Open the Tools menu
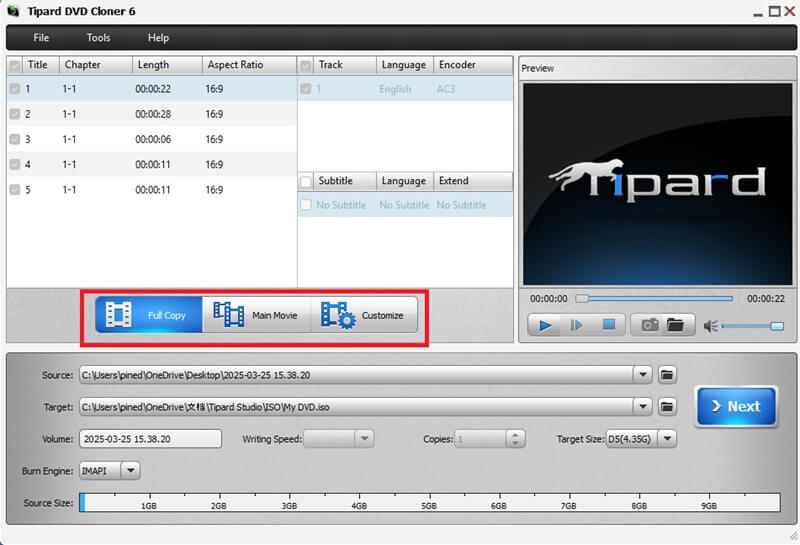The width and height of the screenshot is (800, 545). click(x=98, y=38)
